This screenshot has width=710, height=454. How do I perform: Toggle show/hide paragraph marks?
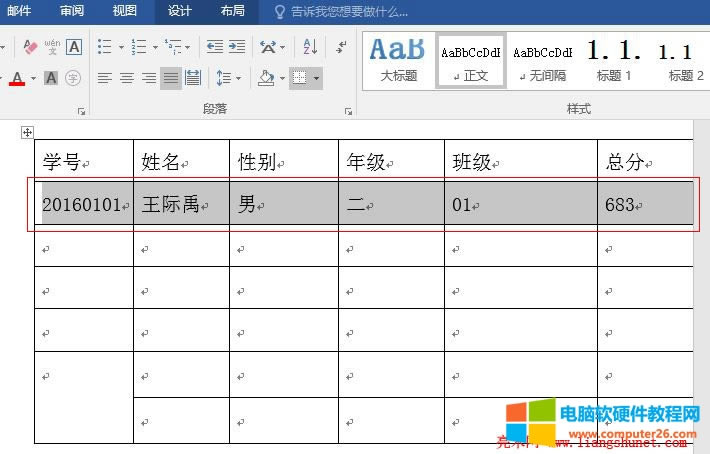342,47
